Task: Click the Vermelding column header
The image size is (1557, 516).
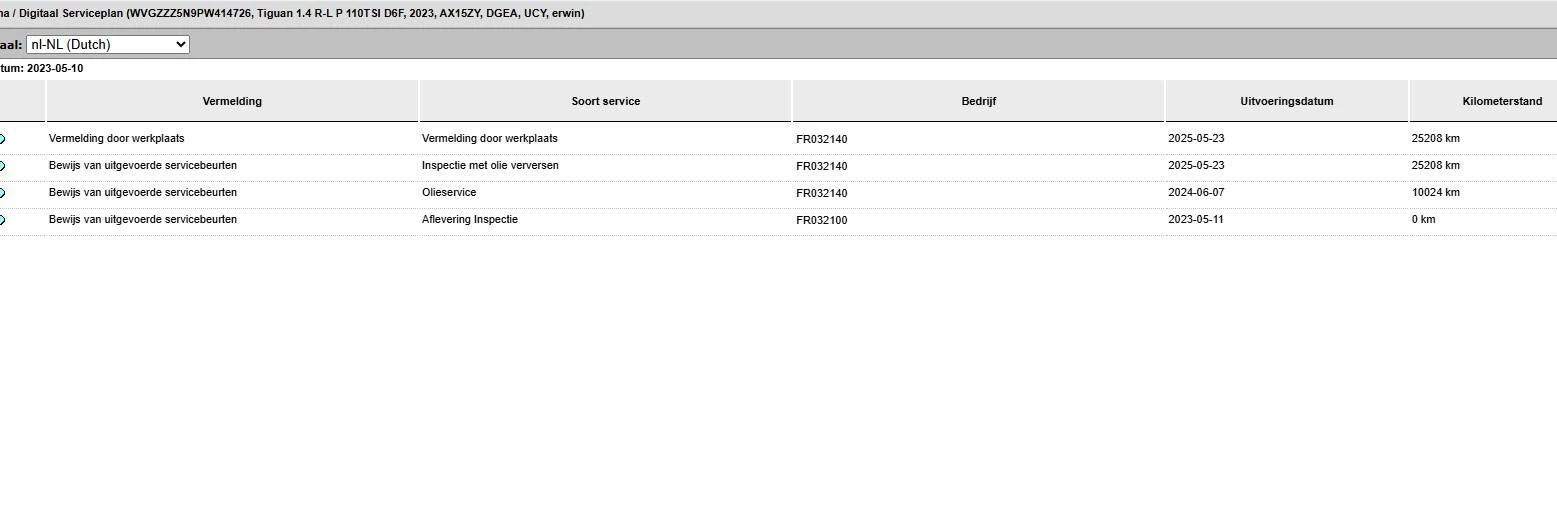Action: (x=232, y=101)
